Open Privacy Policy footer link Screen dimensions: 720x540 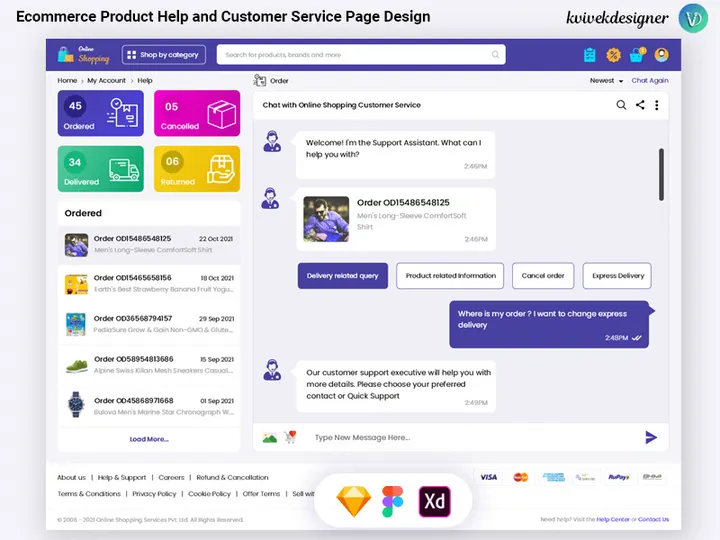(154, 494)
